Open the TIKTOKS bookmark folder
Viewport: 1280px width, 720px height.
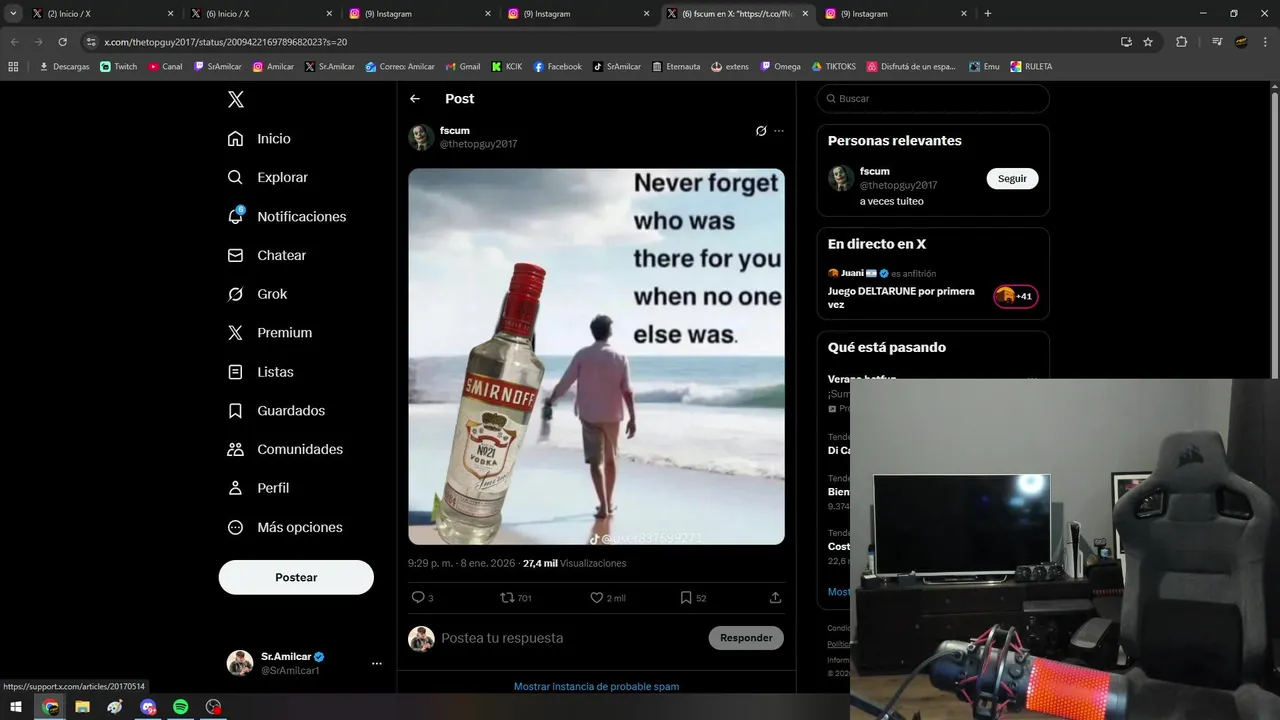pyautogui.click(x=833, y=66)
